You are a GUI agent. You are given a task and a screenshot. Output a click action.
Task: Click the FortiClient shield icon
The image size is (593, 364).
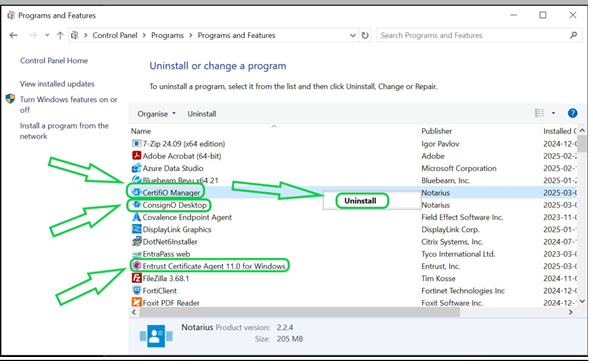click(x=136, y=291)
